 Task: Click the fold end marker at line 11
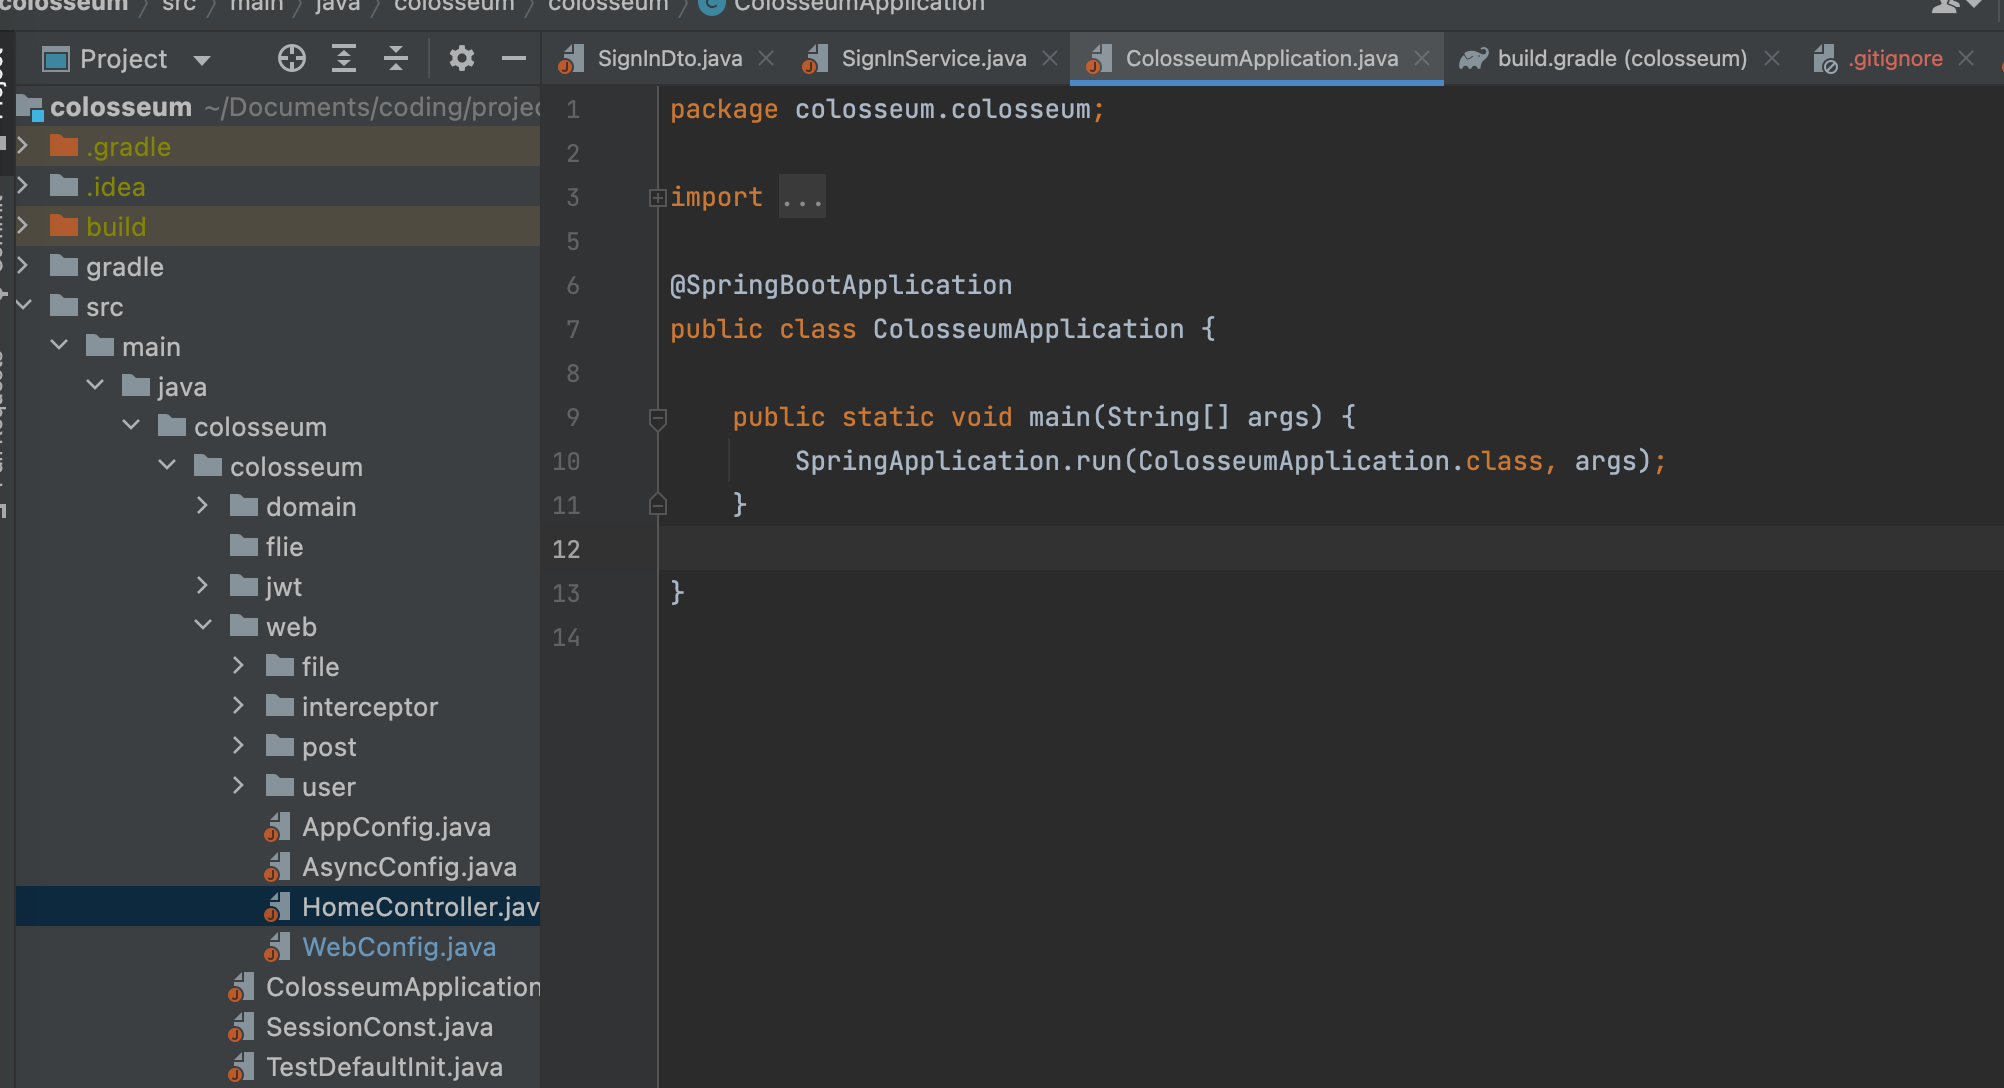(657, 504)
